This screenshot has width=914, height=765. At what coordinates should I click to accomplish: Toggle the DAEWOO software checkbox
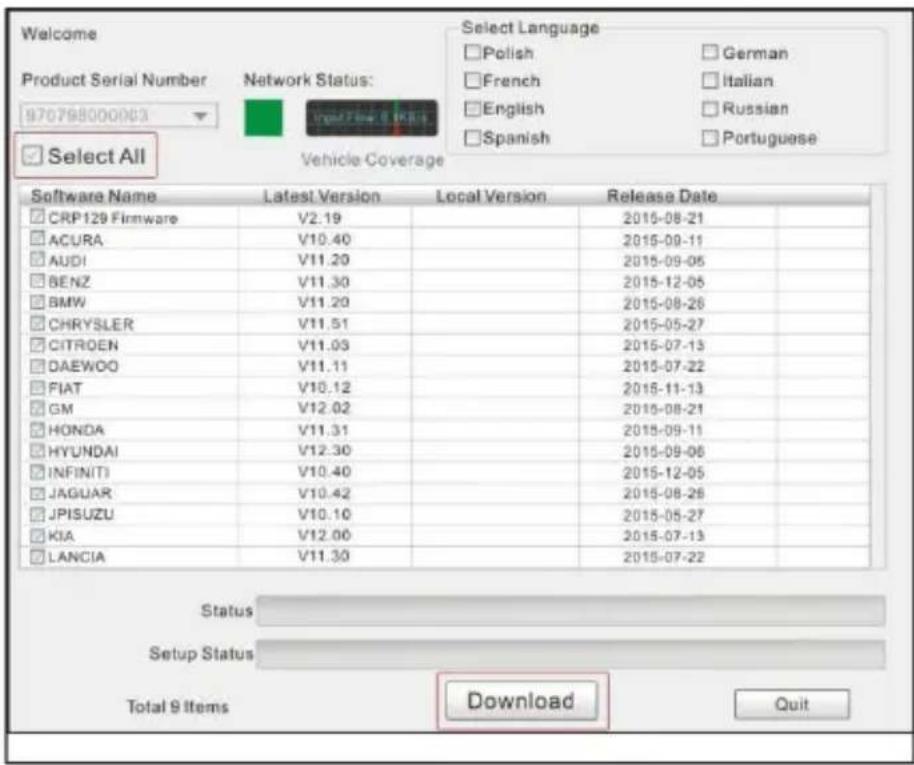tap(37, 366)
